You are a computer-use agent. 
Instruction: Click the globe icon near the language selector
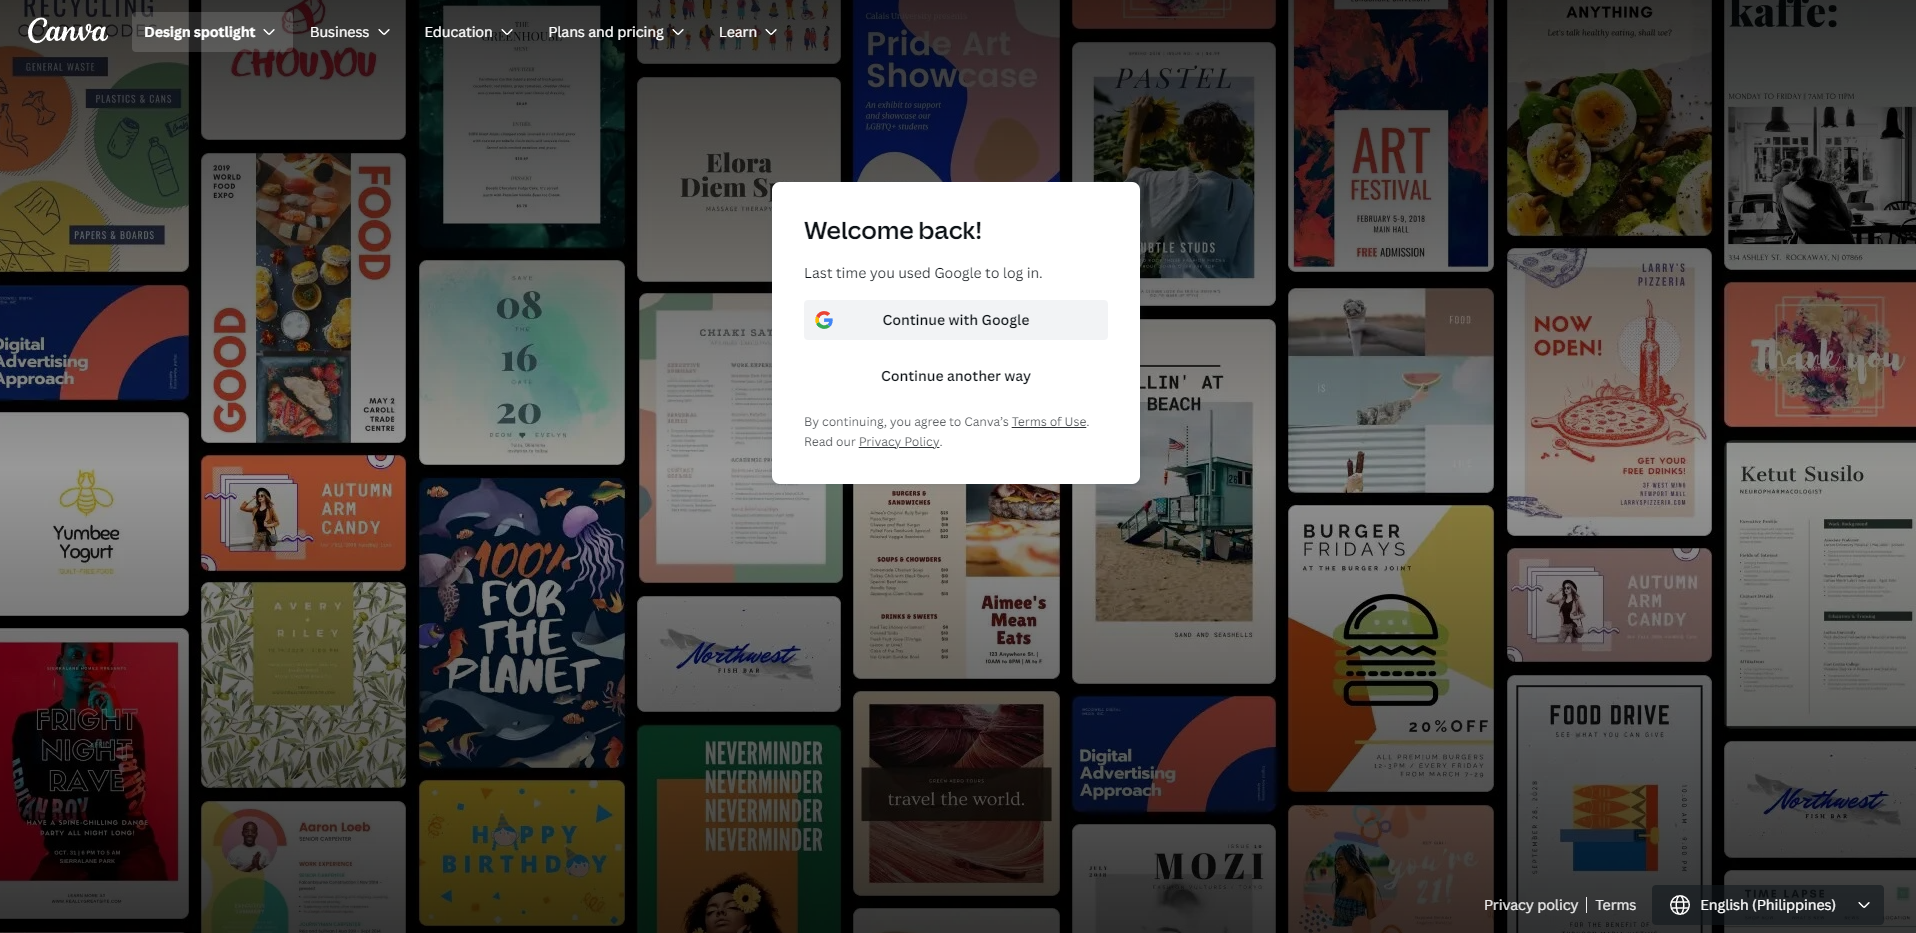1682,905
